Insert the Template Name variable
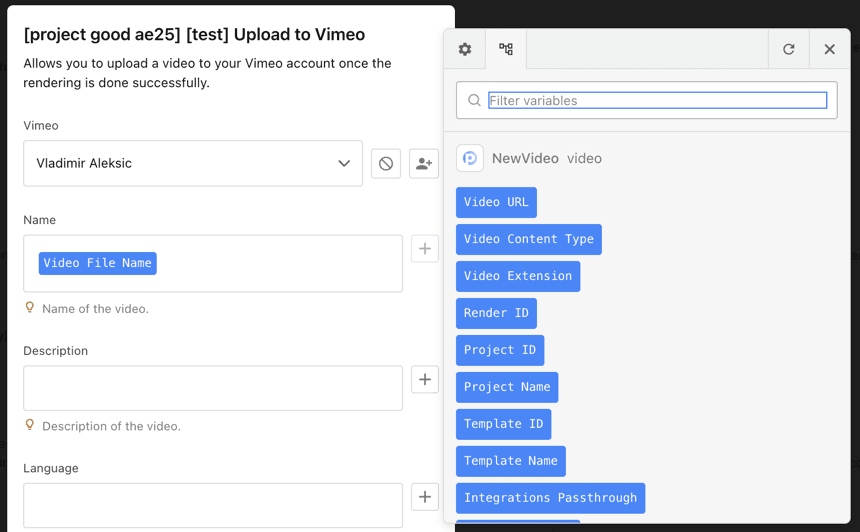Viewport: 860px width, 532px height. click(511, 461)
